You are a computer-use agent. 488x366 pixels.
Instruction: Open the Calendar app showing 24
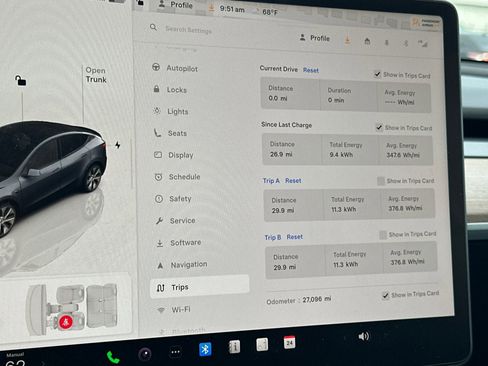[x=289, y=342]
